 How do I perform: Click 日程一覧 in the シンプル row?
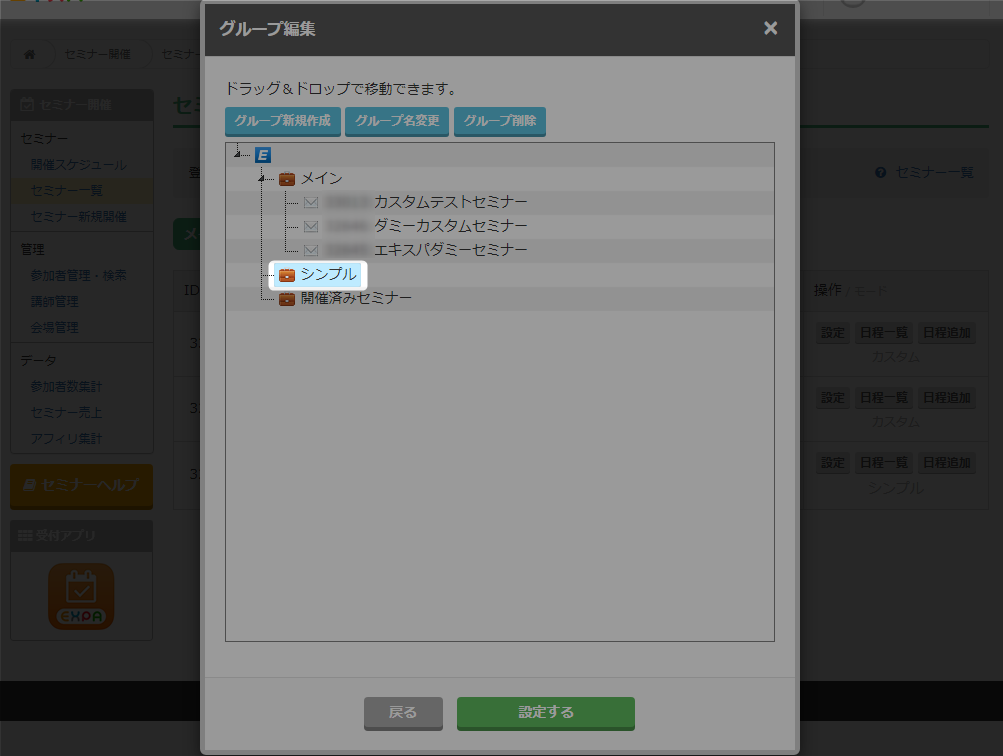[x=883, y=462]
